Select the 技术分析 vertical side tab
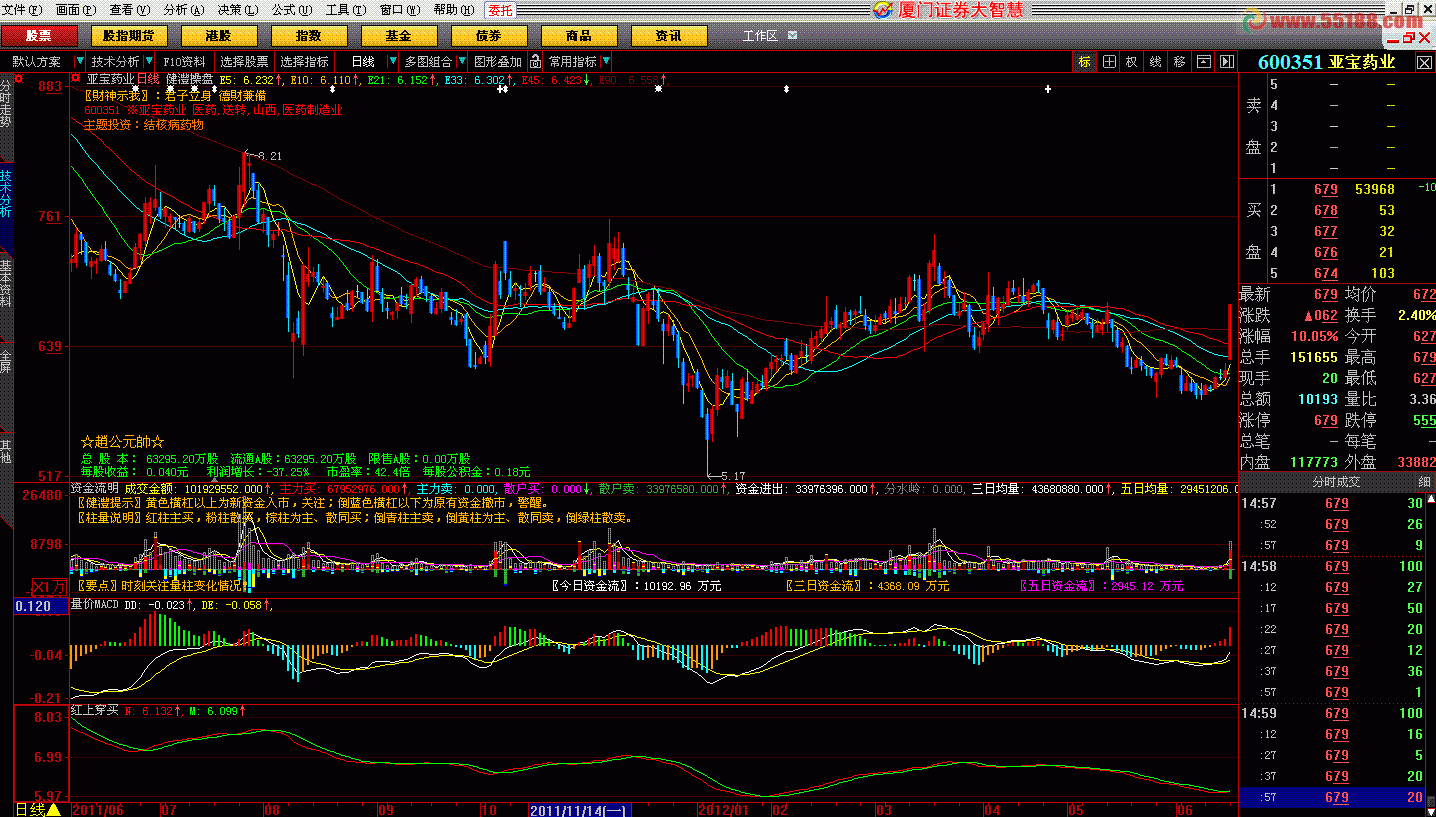Image resolution: width=1436 pixels, height=817 pixels. [6, 193]
